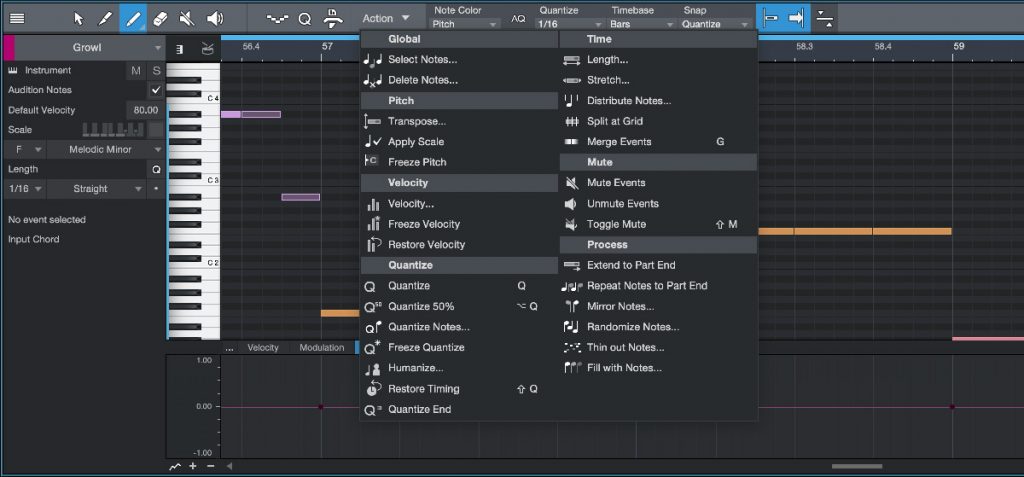This screenshot has width=1024, height=477.
Task: Open the editor hamburger menu
Action: coord(18,18)
